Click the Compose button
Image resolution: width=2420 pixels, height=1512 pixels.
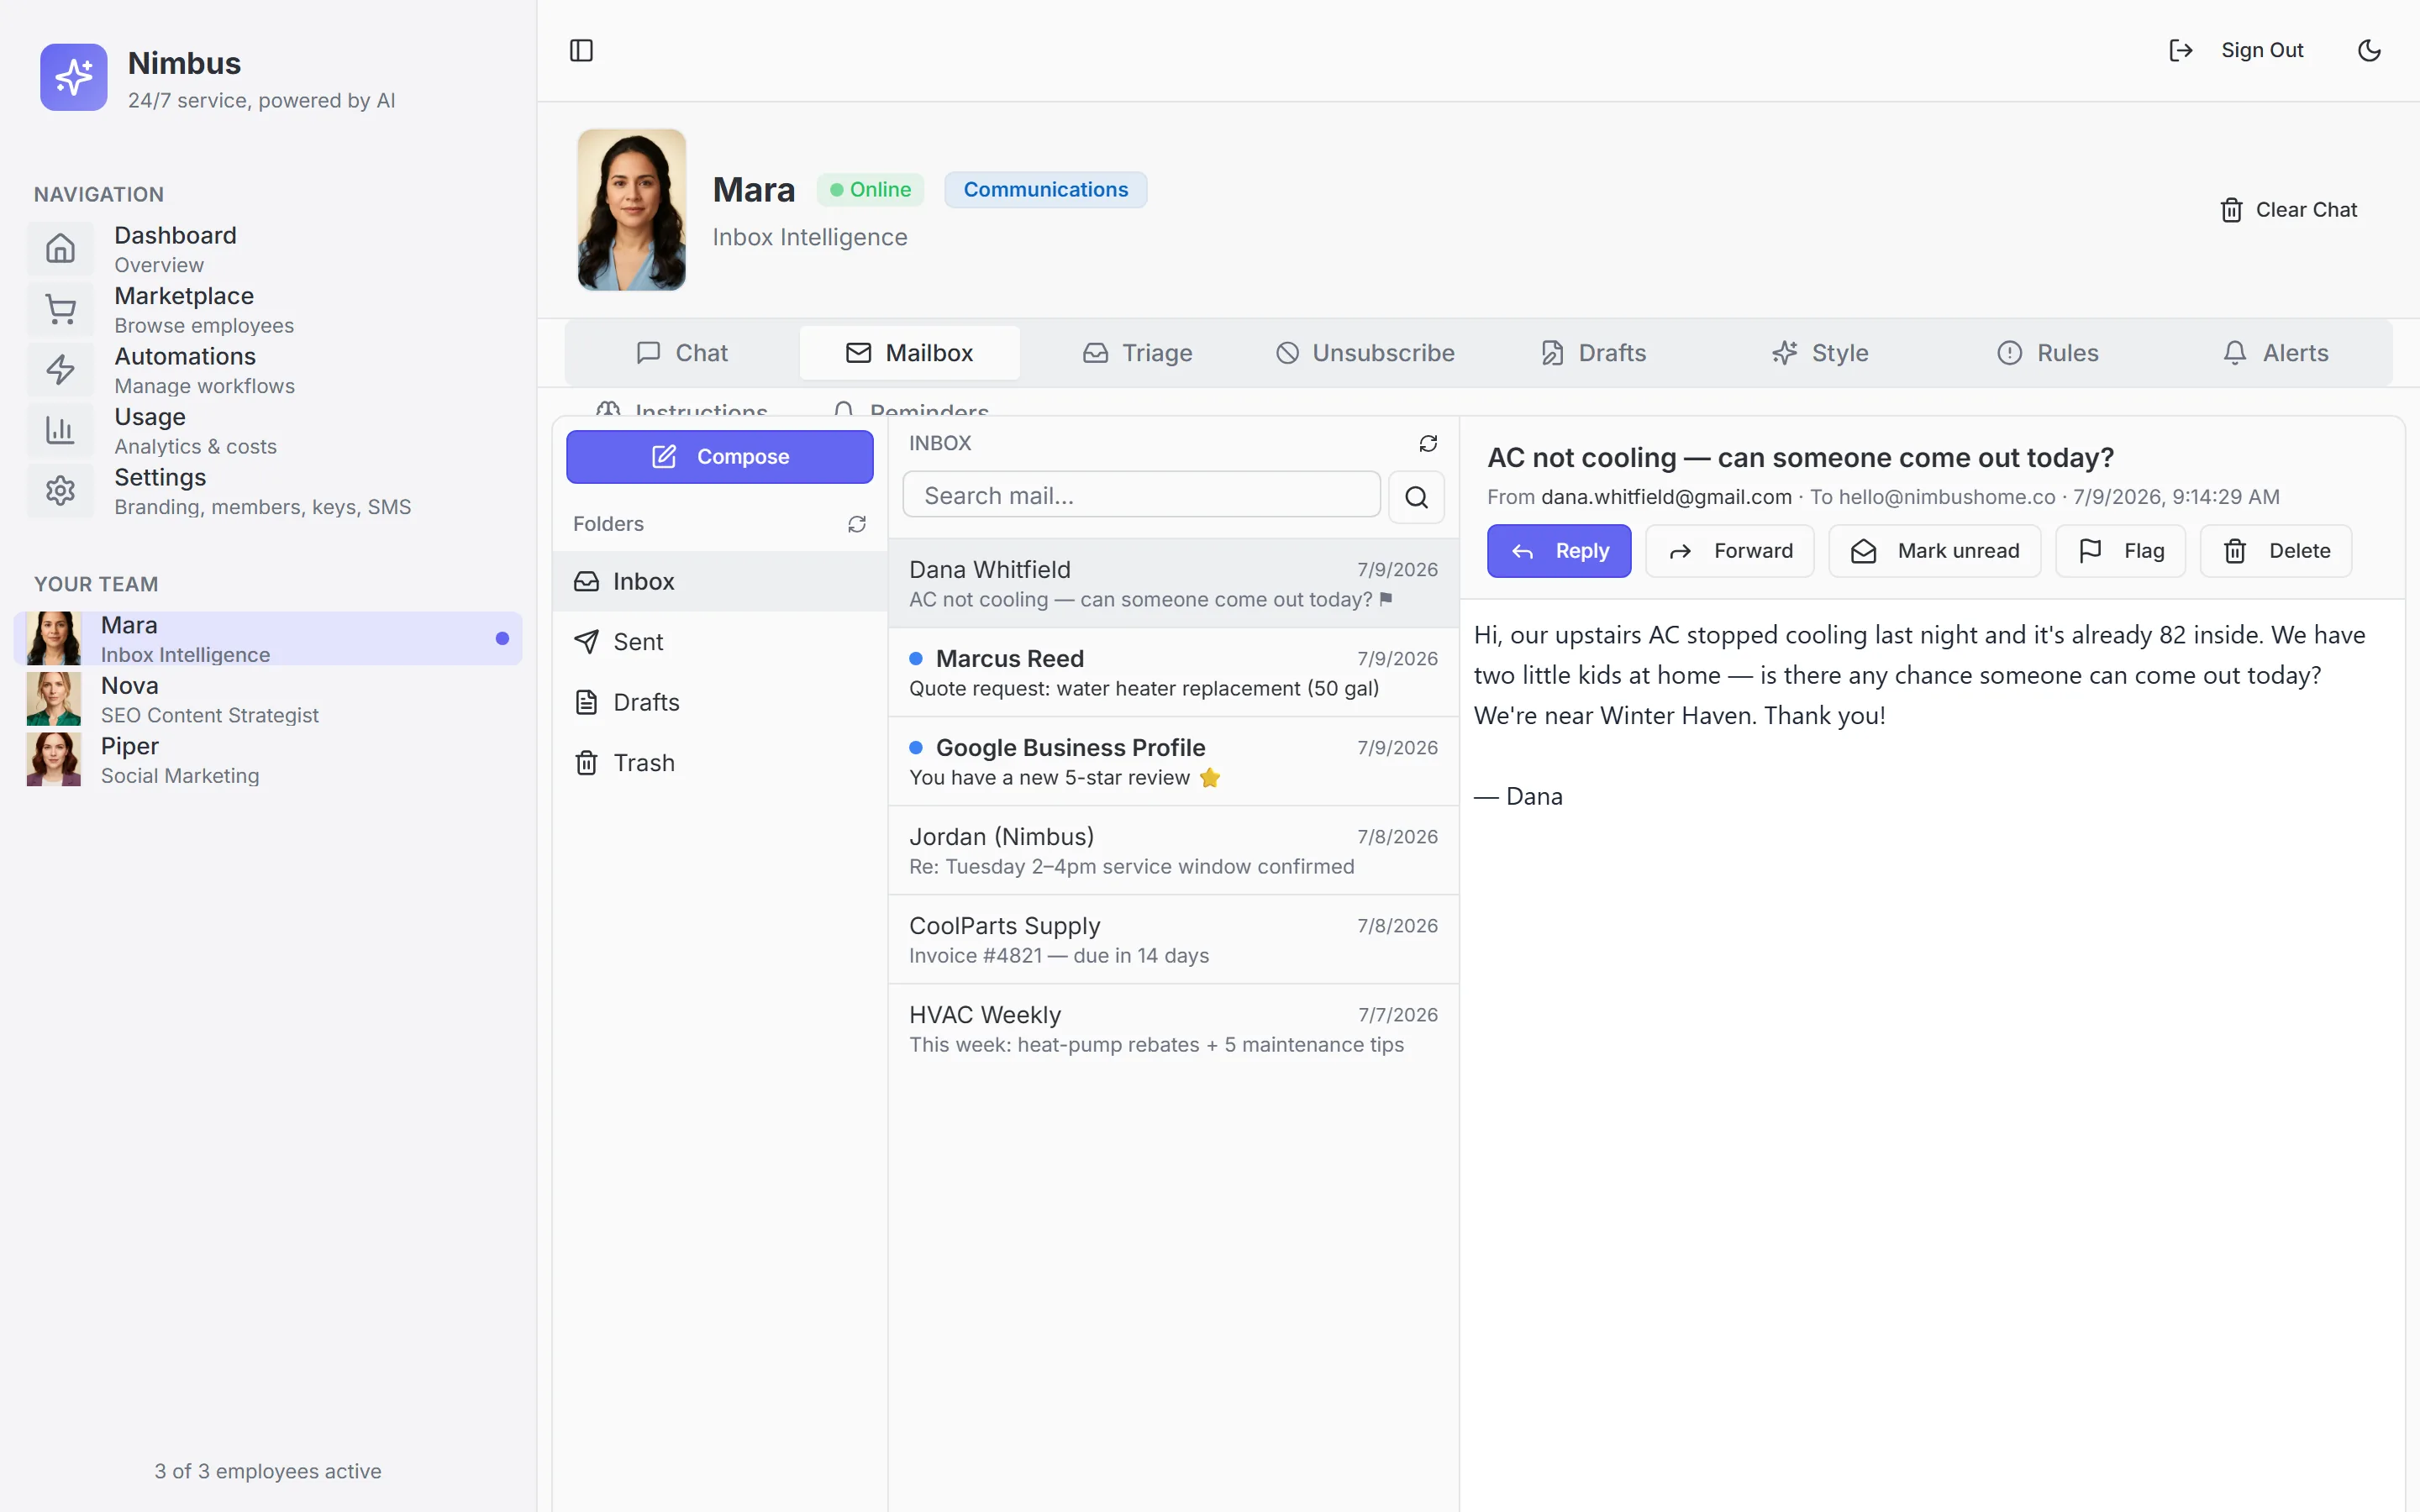[720, 457]
